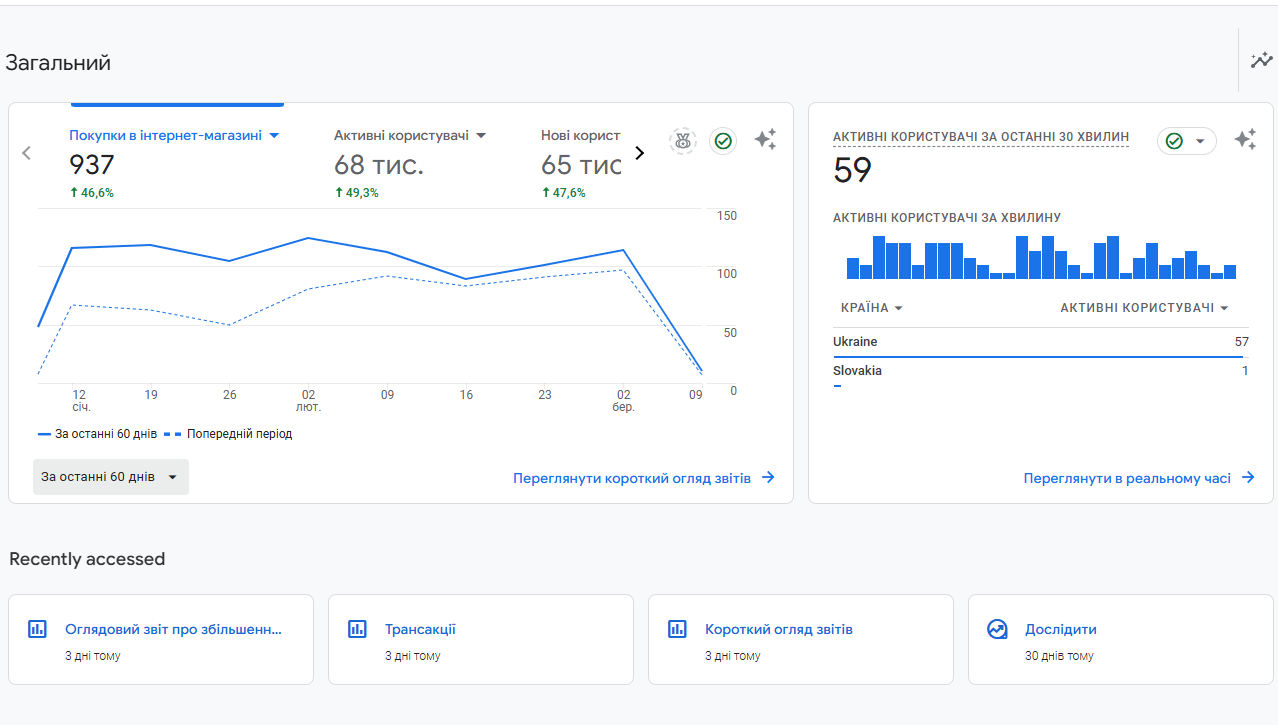Click explore icon on Дослідити card
This screenshot has width=1278, height=725.
997,629
